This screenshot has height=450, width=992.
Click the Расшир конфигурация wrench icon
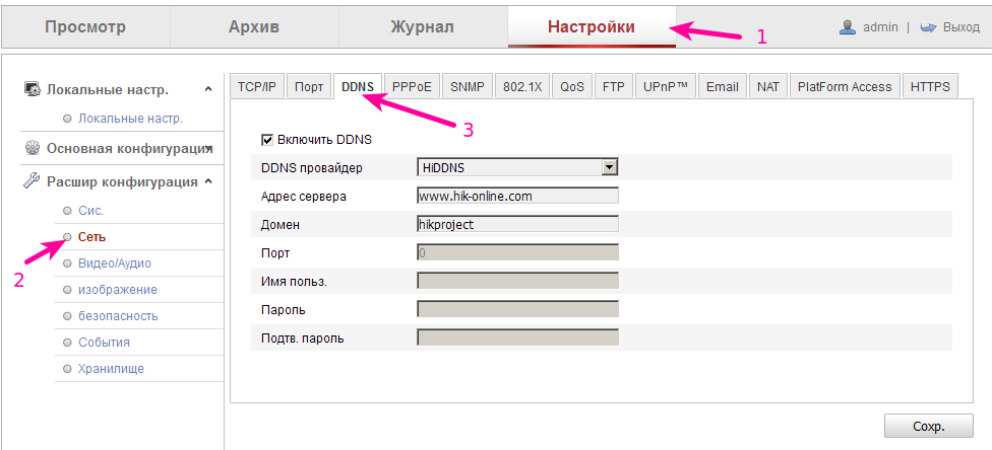tap(31, 181)
